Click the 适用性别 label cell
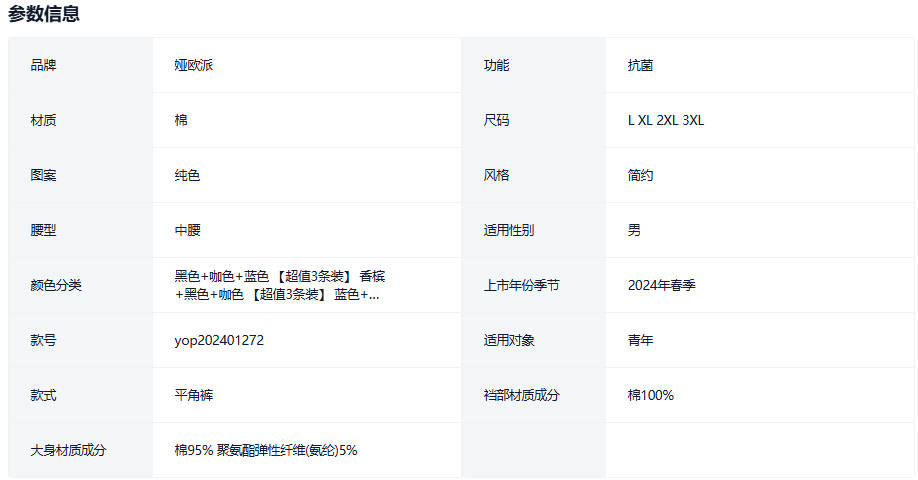 (509, 230)
